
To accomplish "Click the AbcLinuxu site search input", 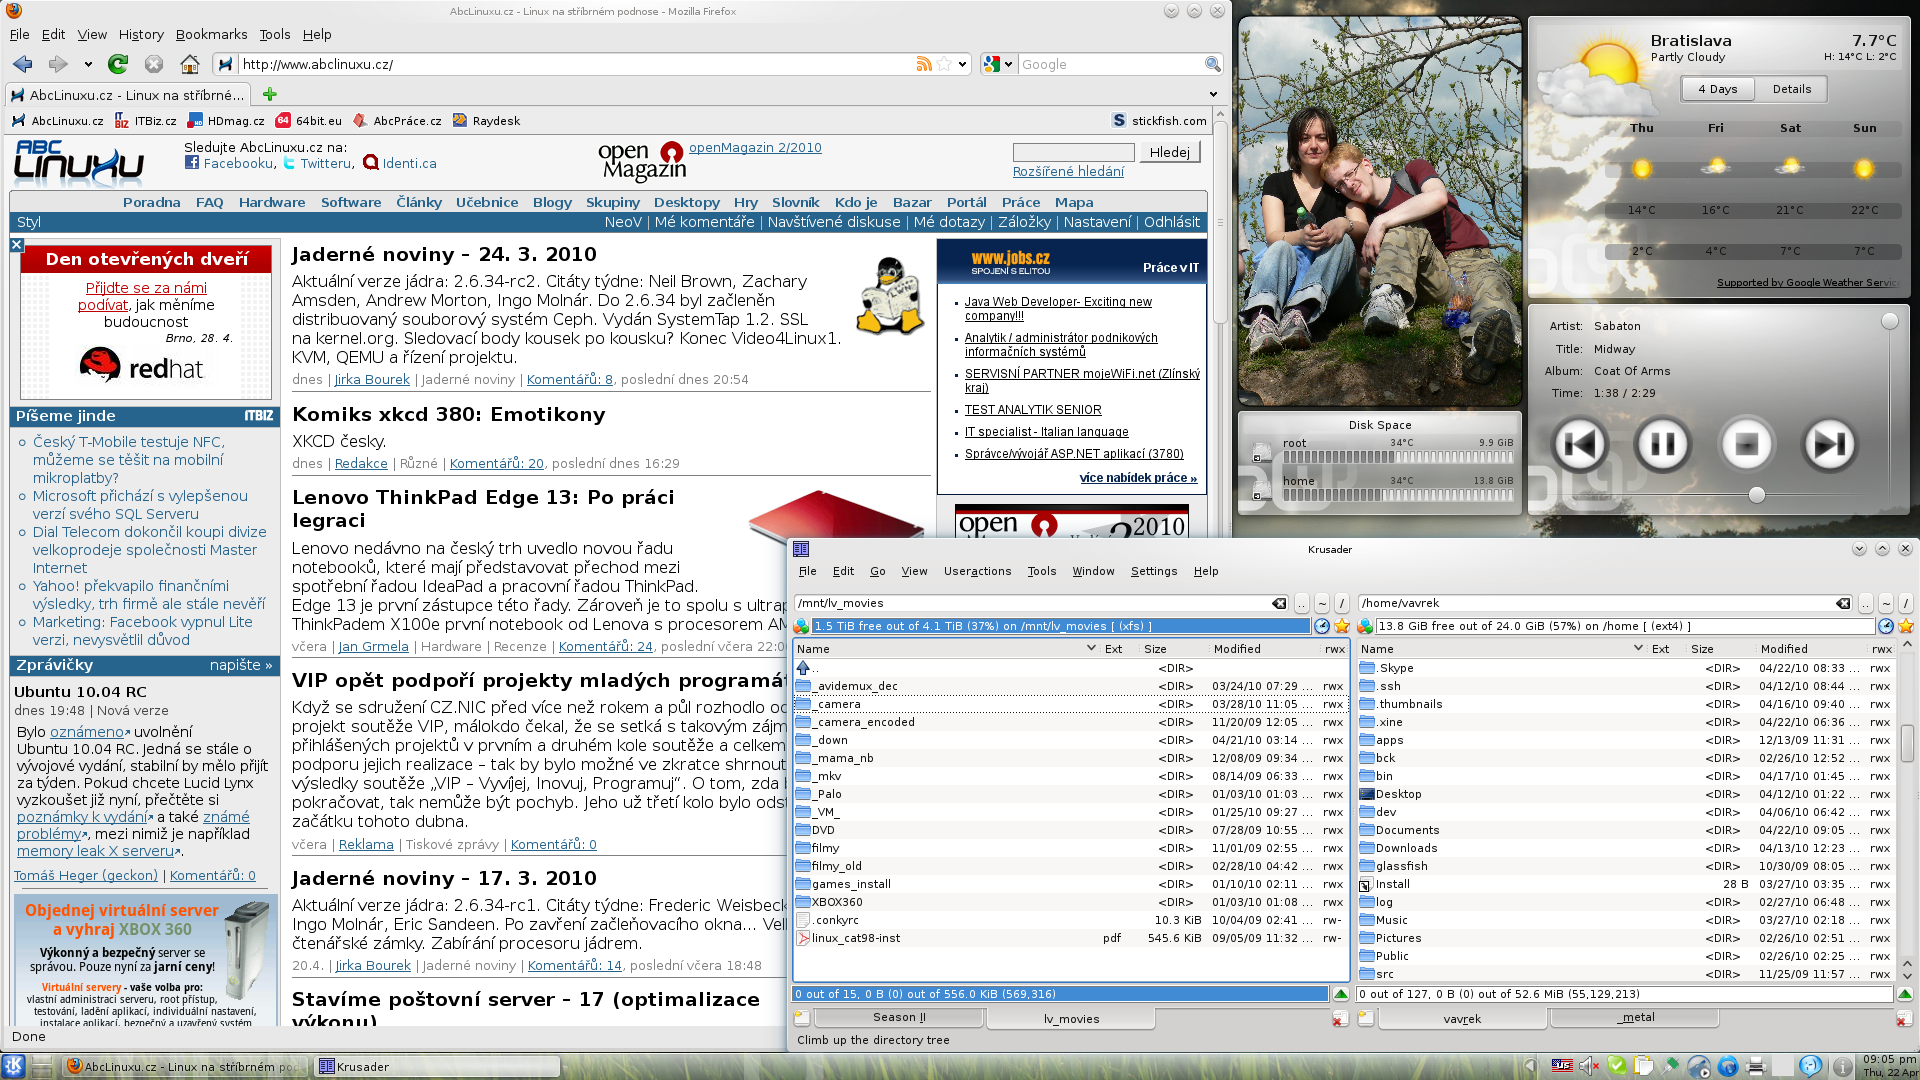I will click(x=1073, y=152).
